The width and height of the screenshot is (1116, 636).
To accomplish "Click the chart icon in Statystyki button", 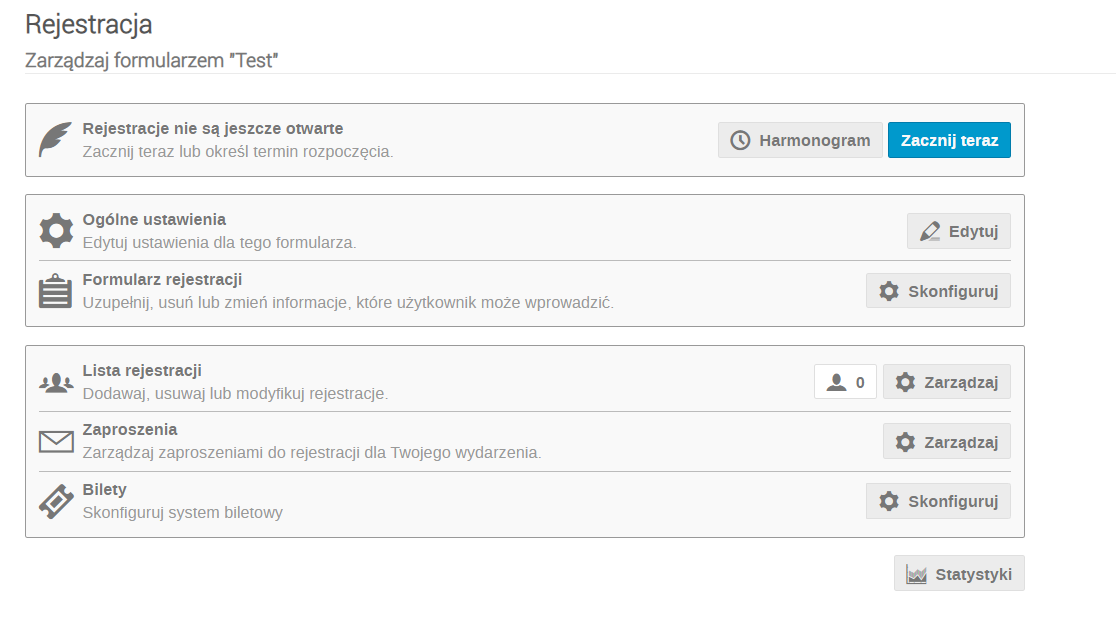I will coord(917,574).
